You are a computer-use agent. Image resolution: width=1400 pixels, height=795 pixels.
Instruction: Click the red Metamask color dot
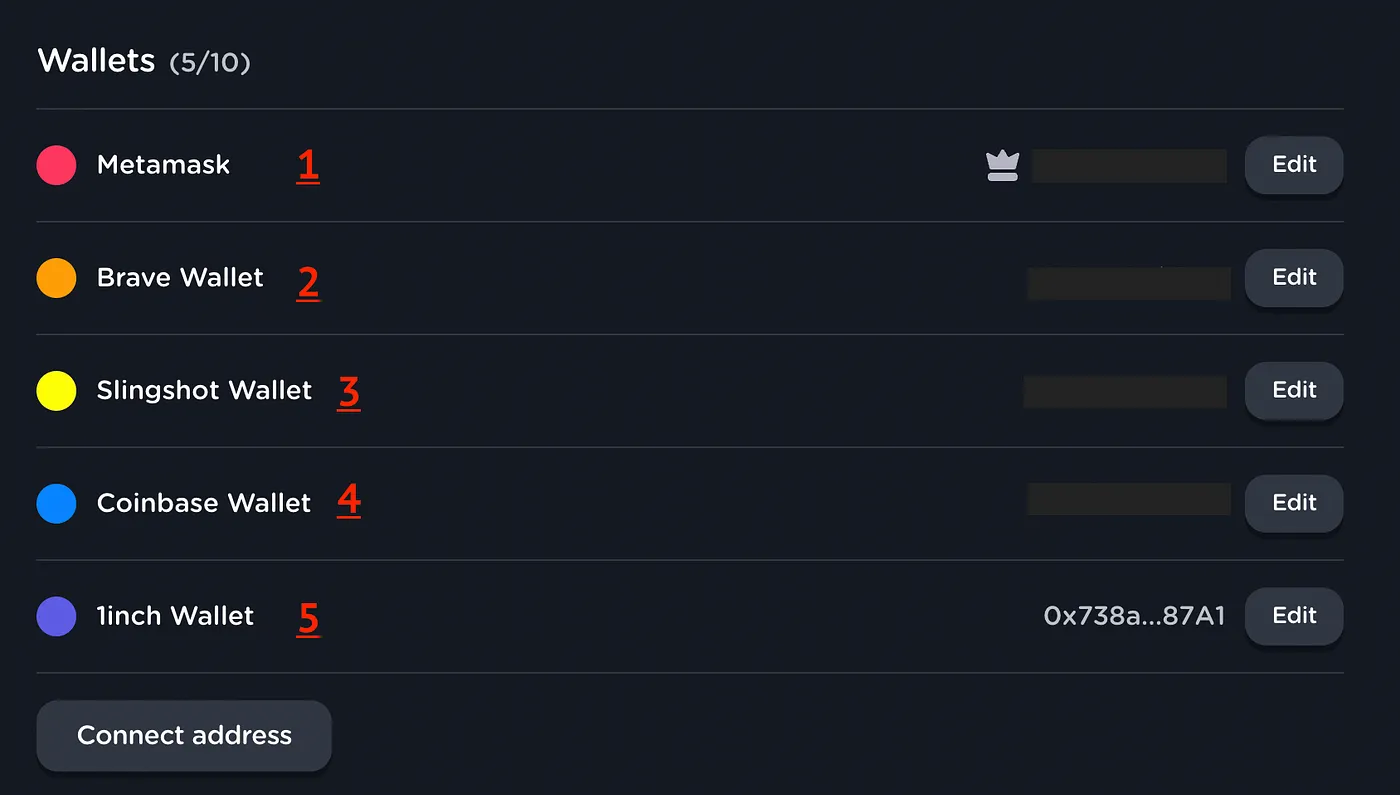[56, 165]
